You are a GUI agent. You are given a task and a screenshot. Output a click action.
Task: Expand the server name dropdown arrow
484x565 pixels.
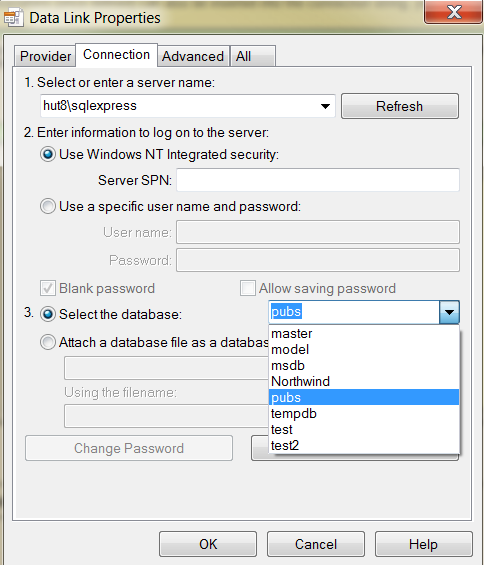(x=325, y=106)
